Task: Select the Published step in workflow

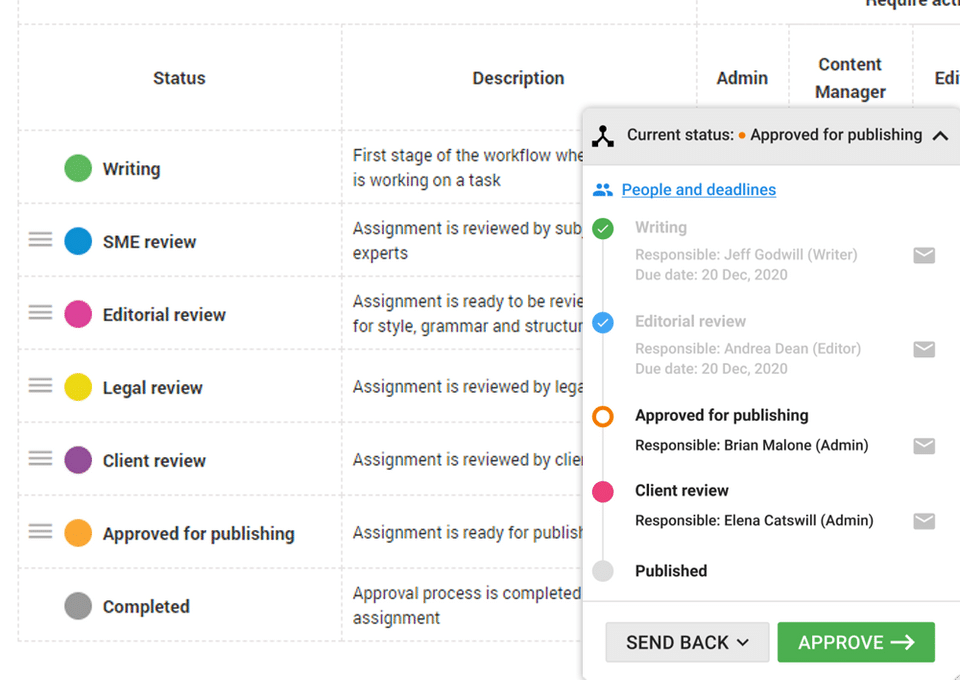Action: click(670, 571)
